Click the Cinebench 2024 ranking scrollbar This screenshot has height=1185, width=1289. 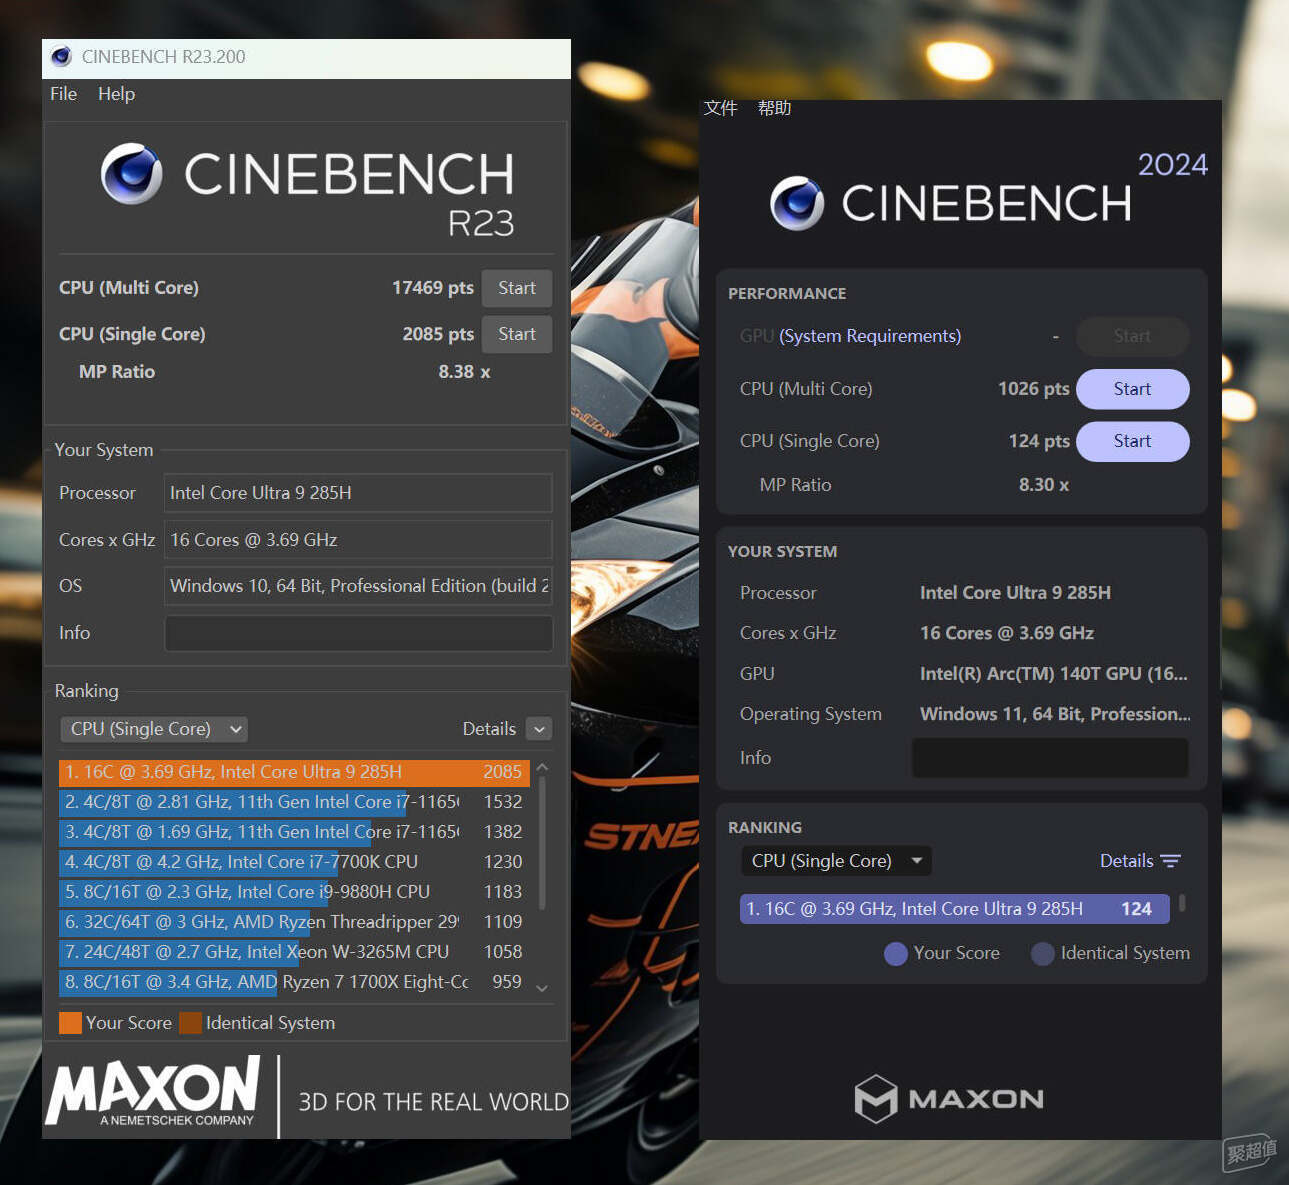tap(1182, 903)
